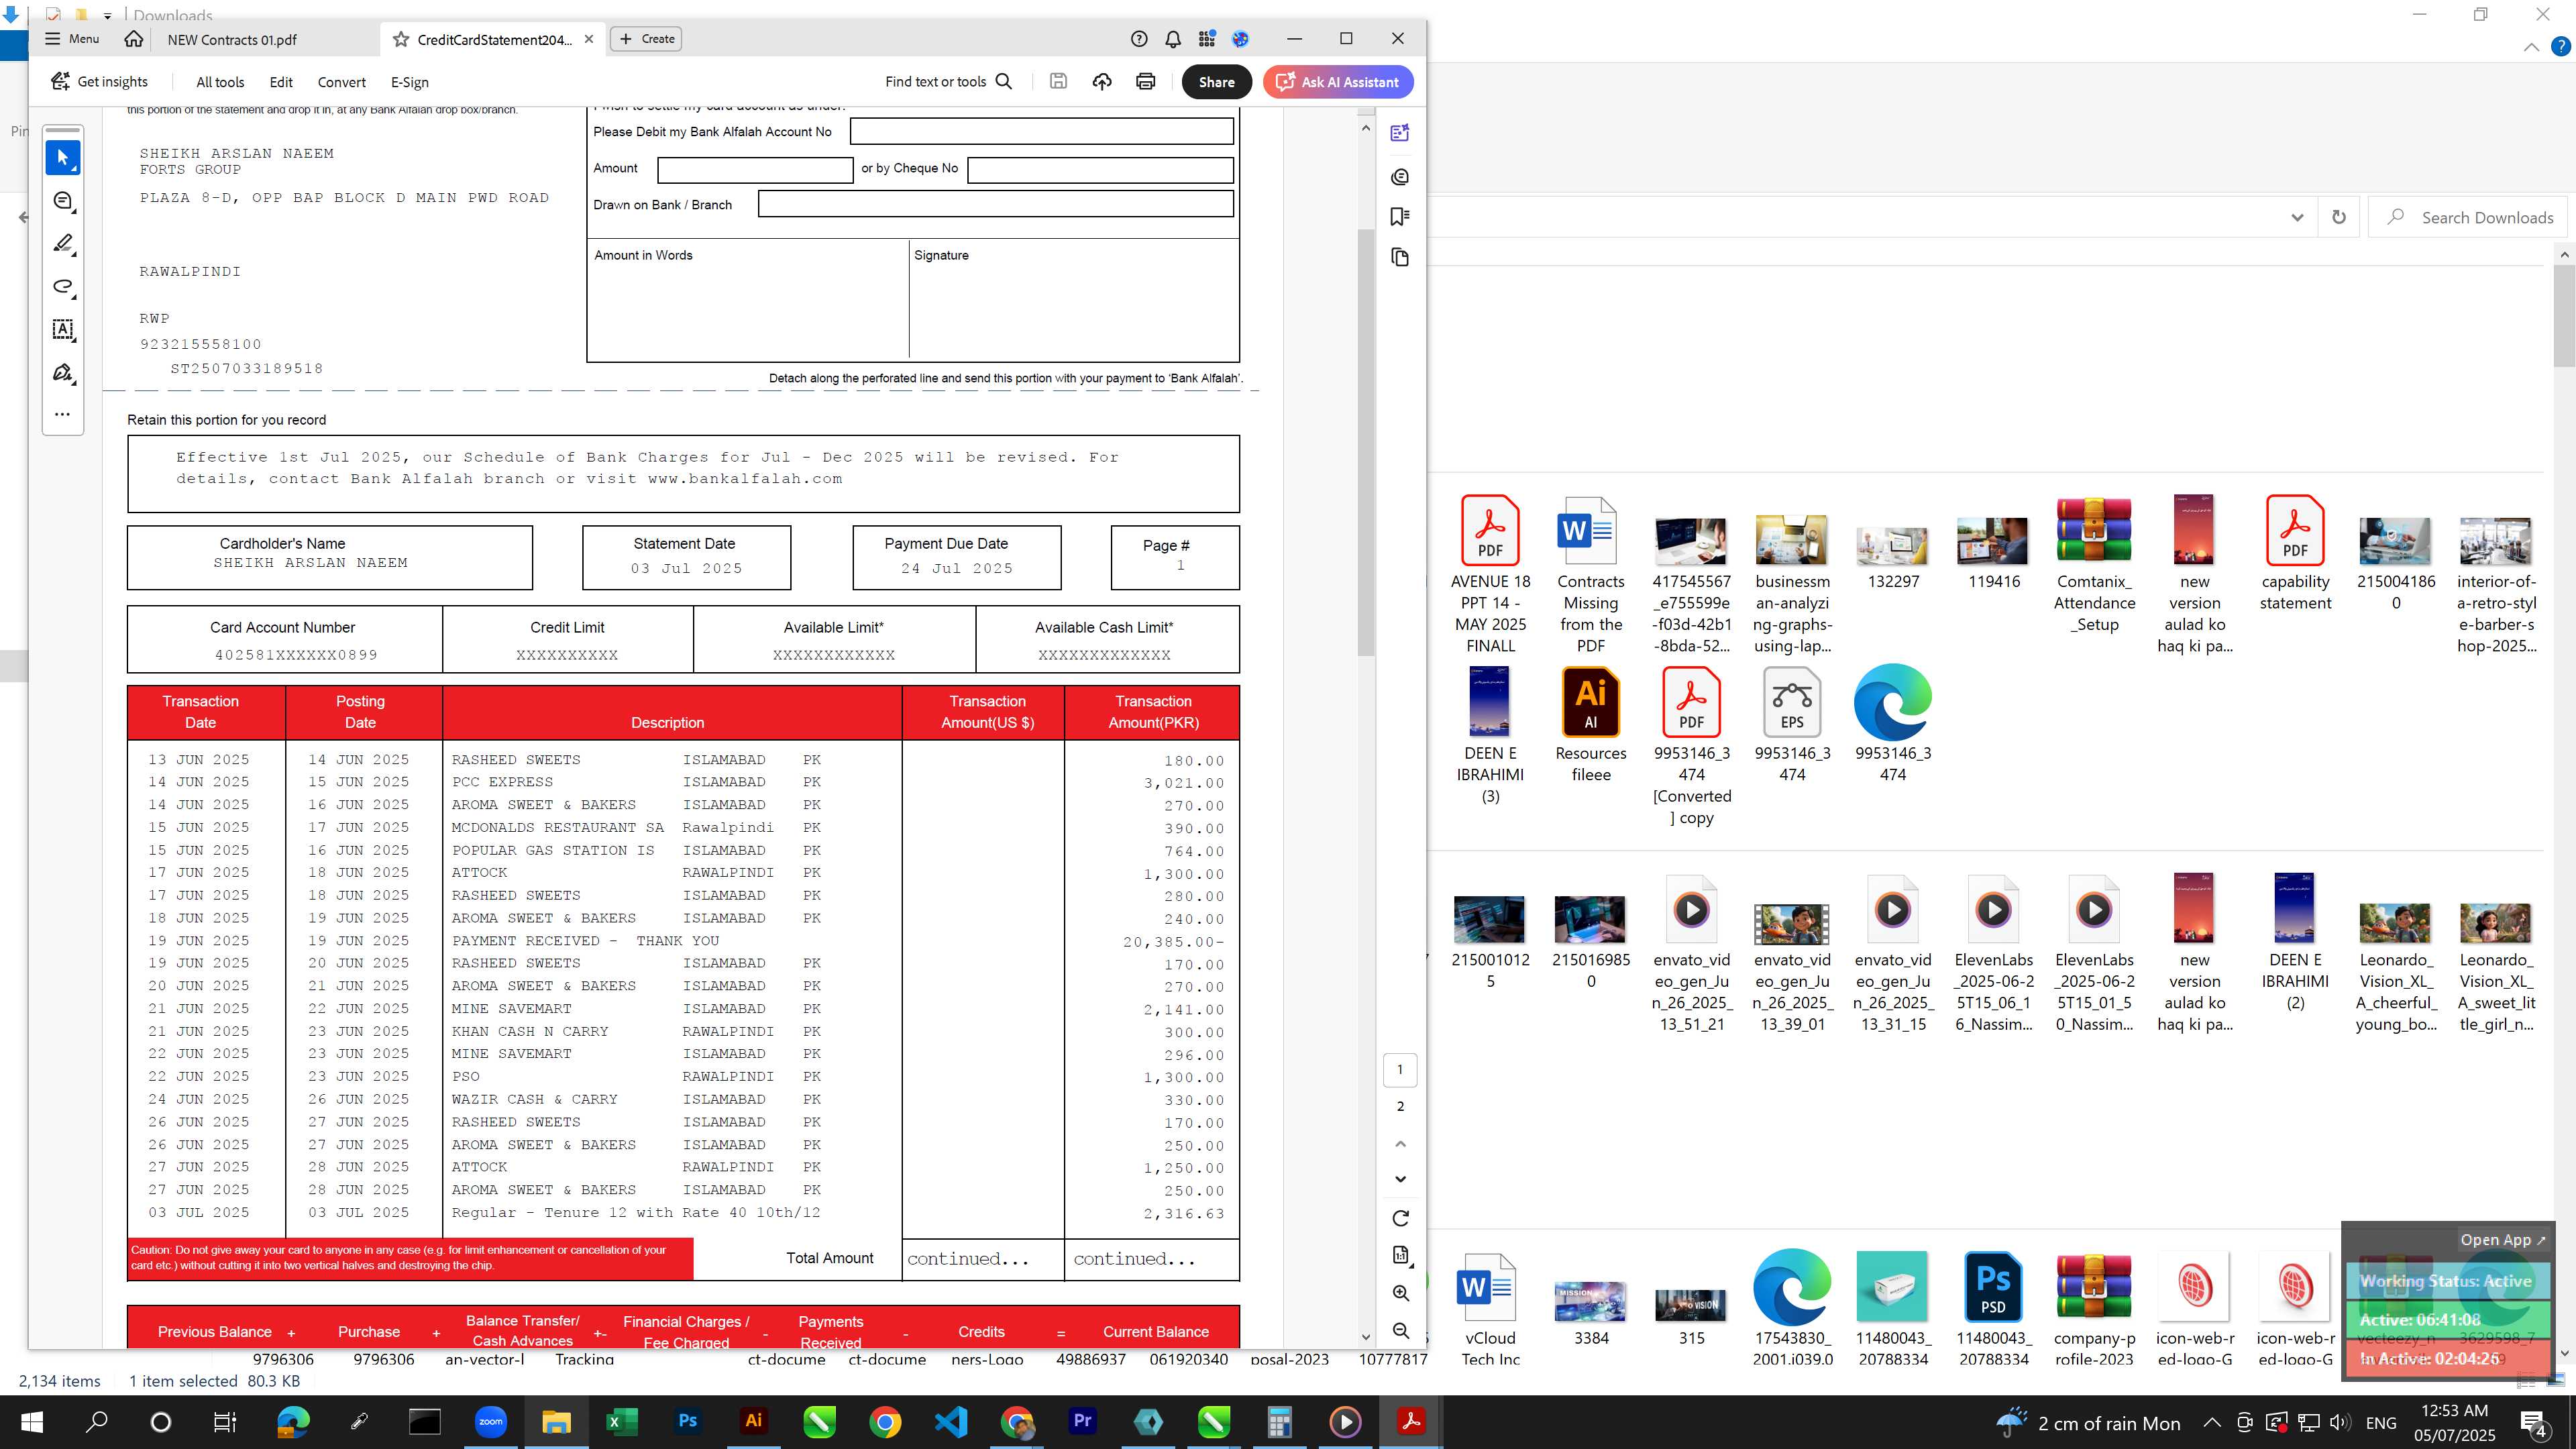
Task: Click the Bank Alfalah Account No field
Action: tap(1041, 131)
